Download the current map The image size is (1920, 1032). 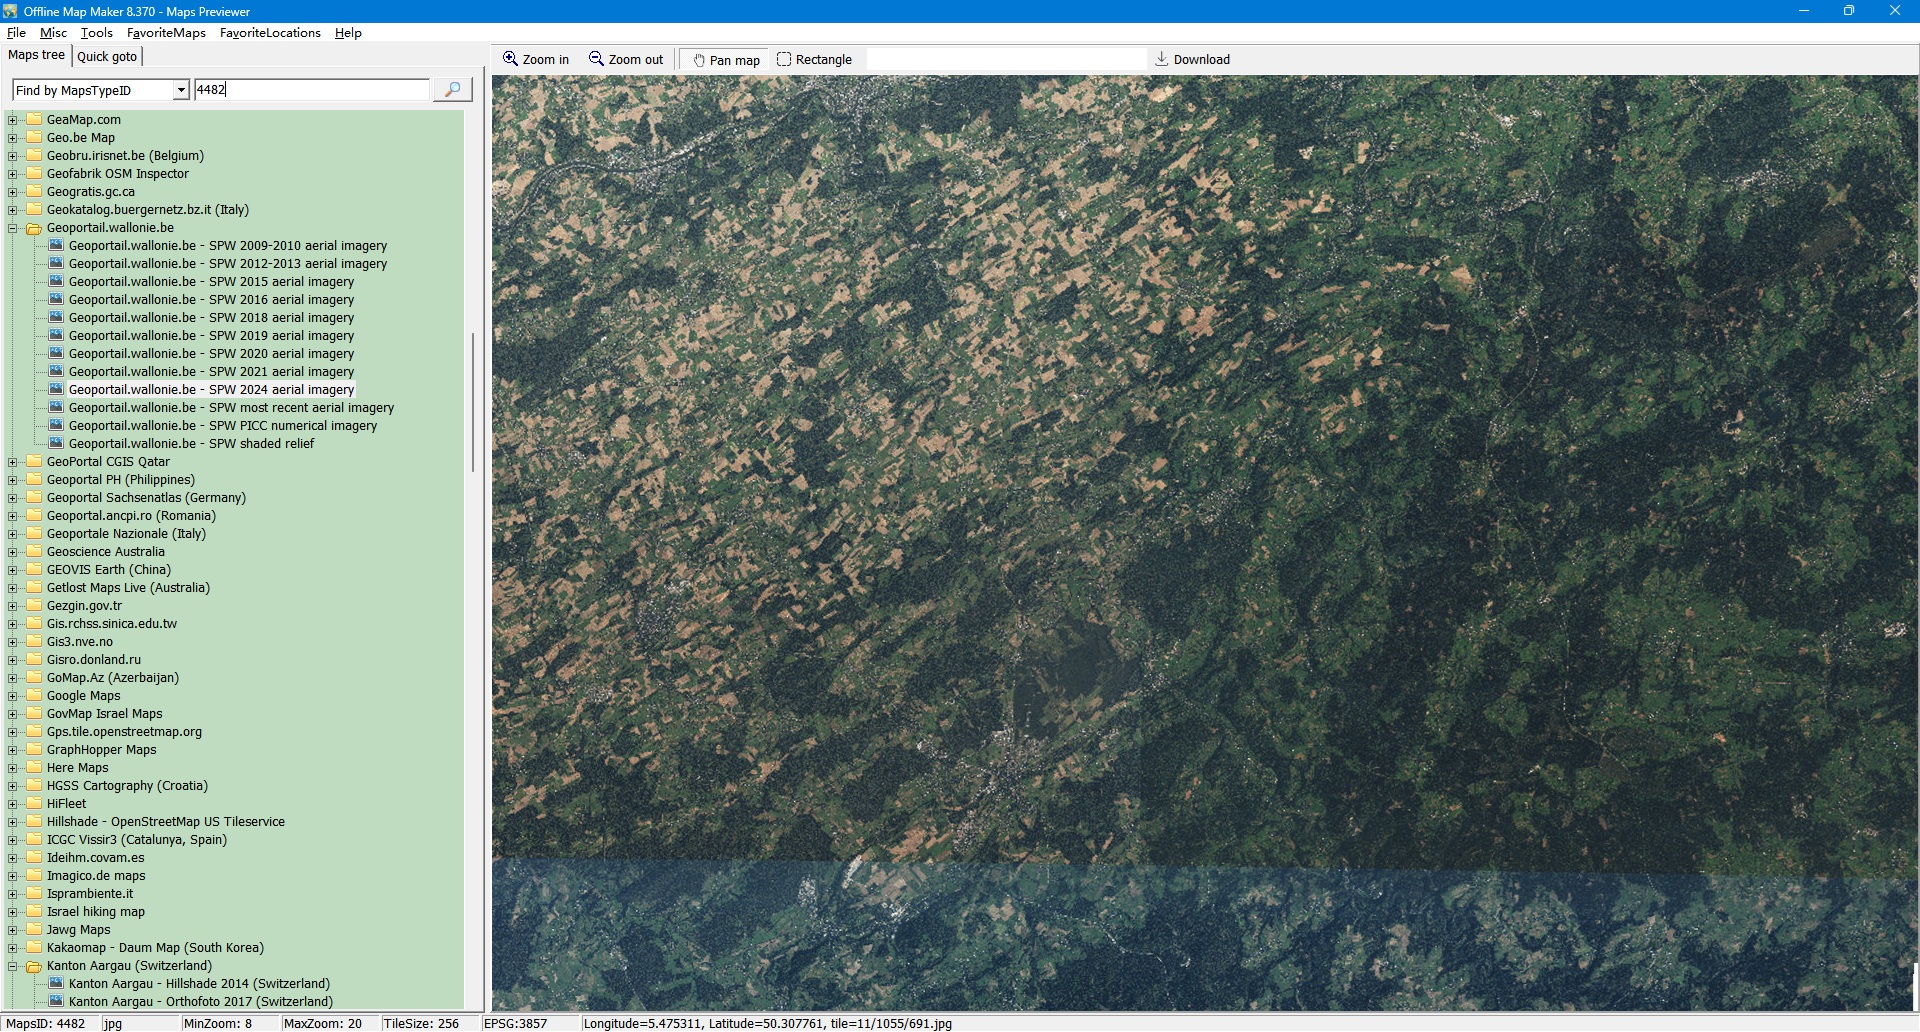coord(1192,60)
